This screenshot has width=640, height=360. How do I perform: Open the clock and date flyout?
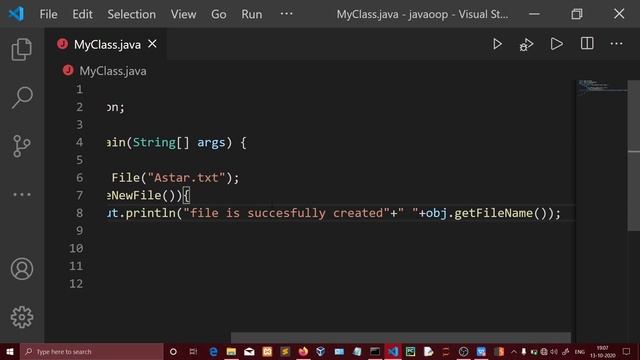[x=602, y=351]
